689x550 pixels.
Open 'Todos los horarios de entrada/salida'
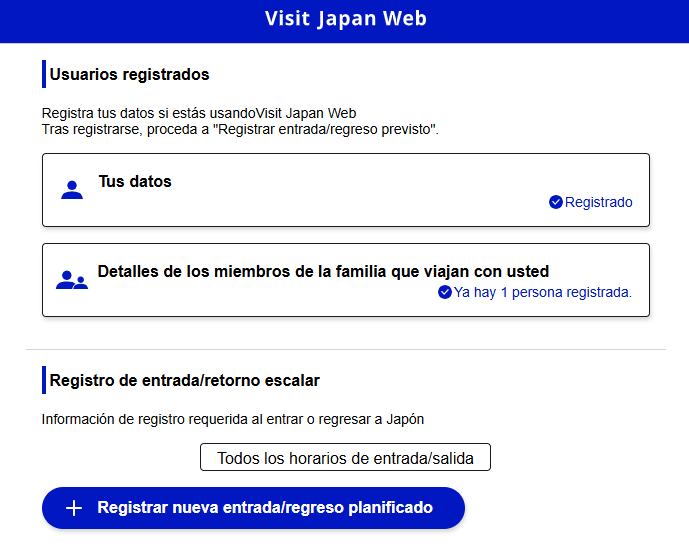[x=345, y=457]
